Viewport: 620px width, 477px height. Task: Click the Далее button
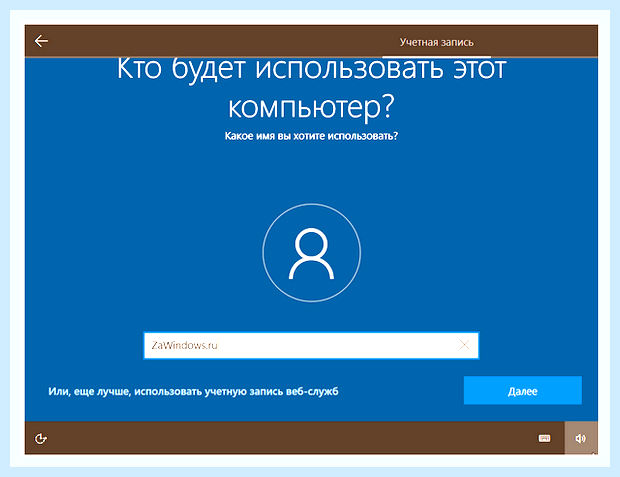(522, 391)
